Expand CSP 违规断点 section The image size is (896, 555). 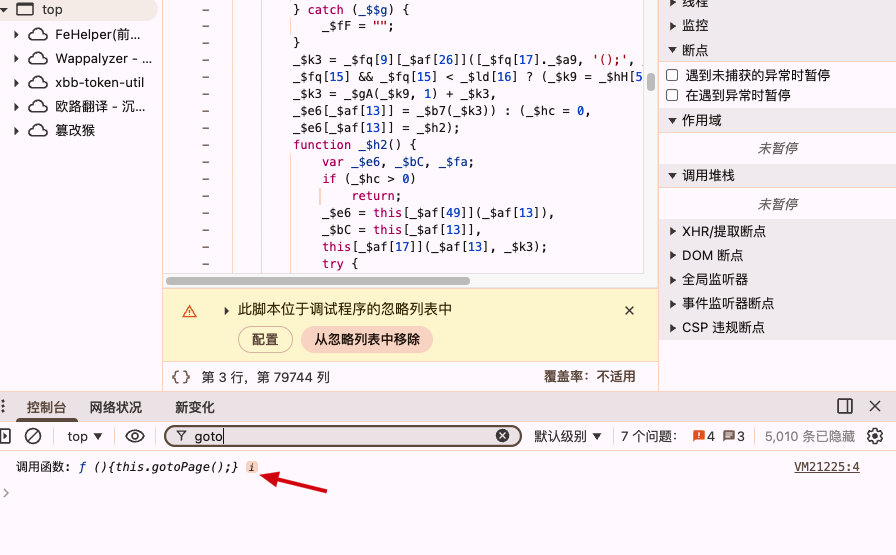[673, 328]
